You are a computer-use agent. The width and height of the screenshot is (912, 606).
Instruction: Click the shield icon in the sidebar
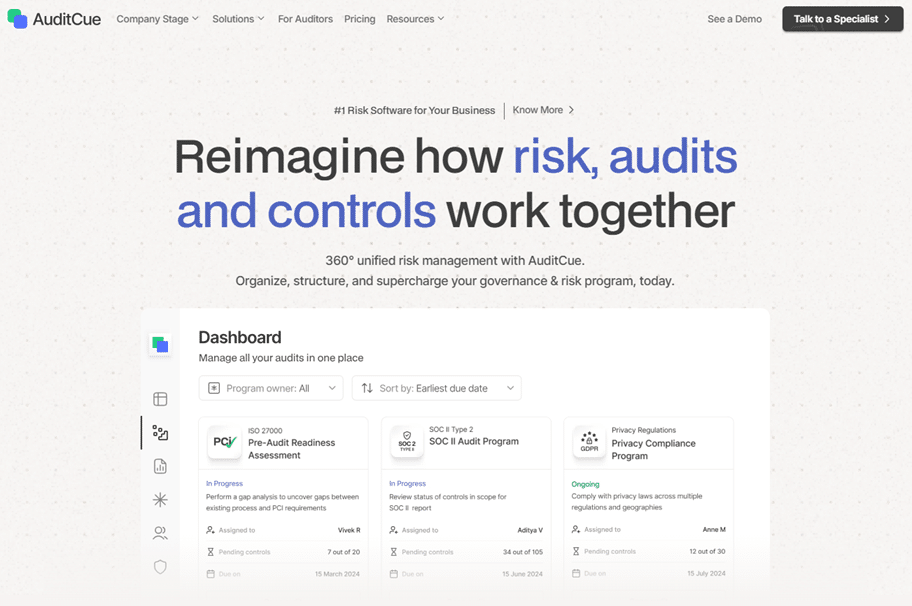(x=160, y=566)
